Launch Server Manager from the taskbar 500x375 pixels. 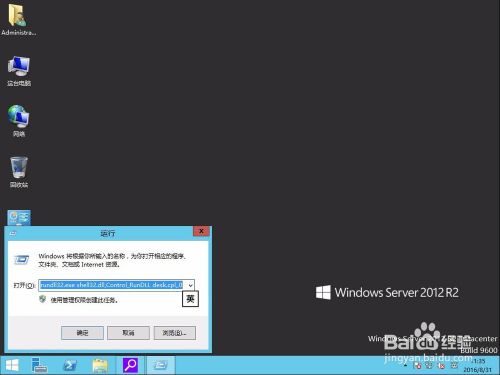point(39,365)
